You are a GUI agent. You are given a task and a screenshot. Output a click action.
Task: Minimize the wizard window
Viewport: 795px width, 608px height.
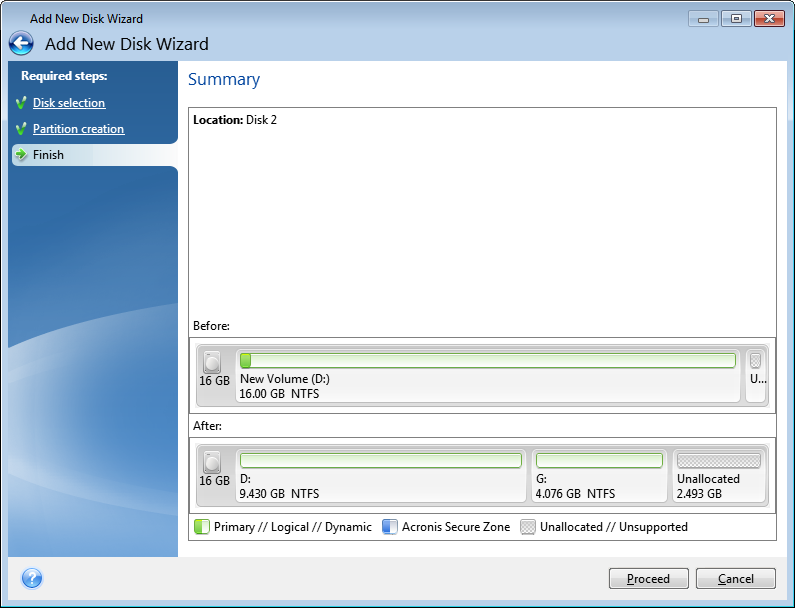click(x=703, y=19)
